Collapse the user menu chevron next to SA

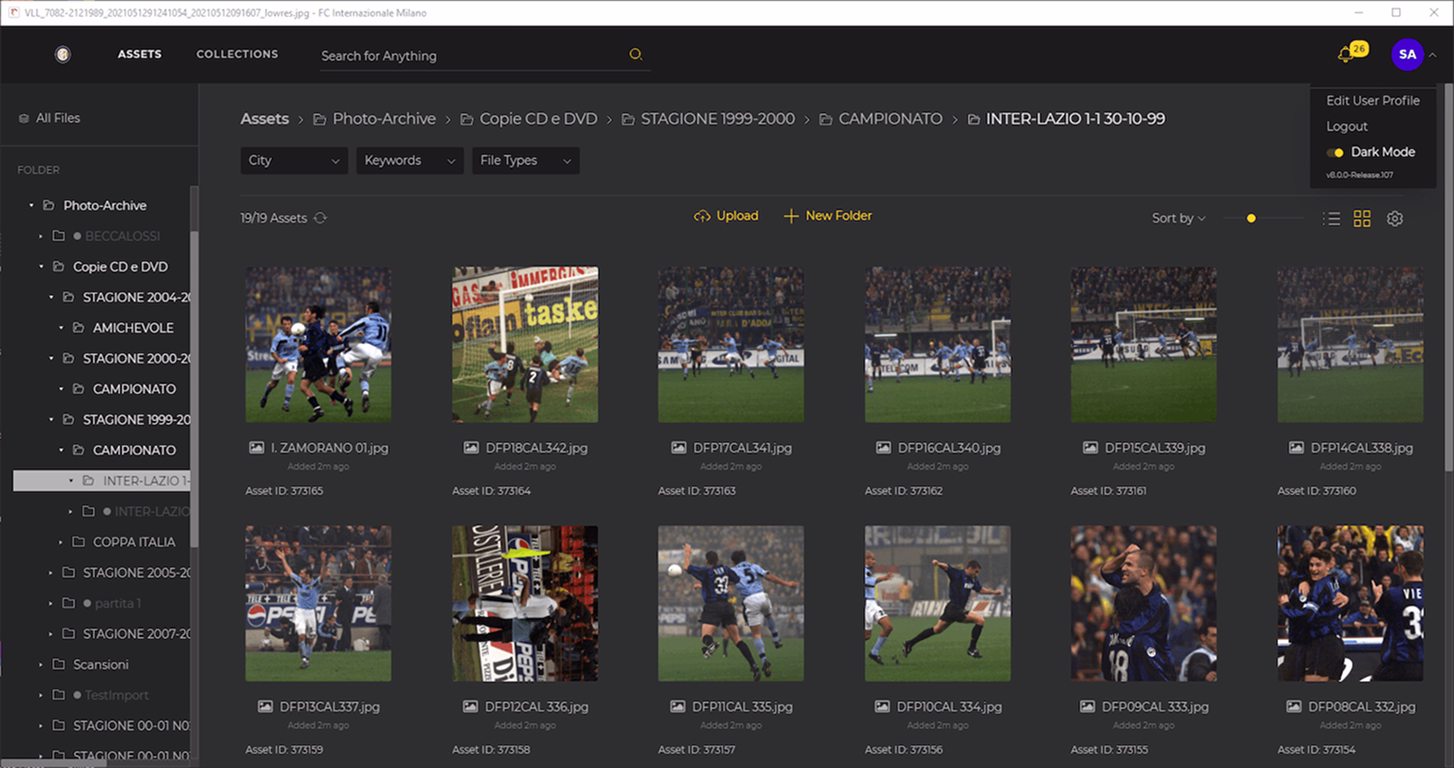pyautogui.click(x=1432, y=55)
